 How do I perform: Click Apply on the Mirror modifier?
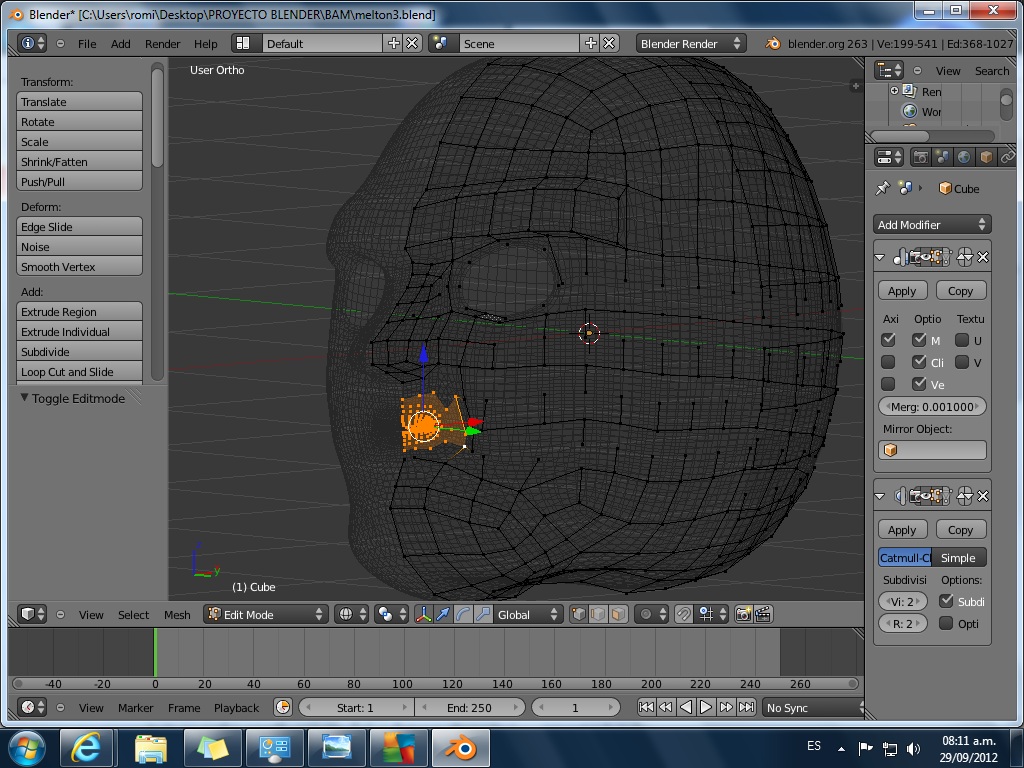coord(902,291)
